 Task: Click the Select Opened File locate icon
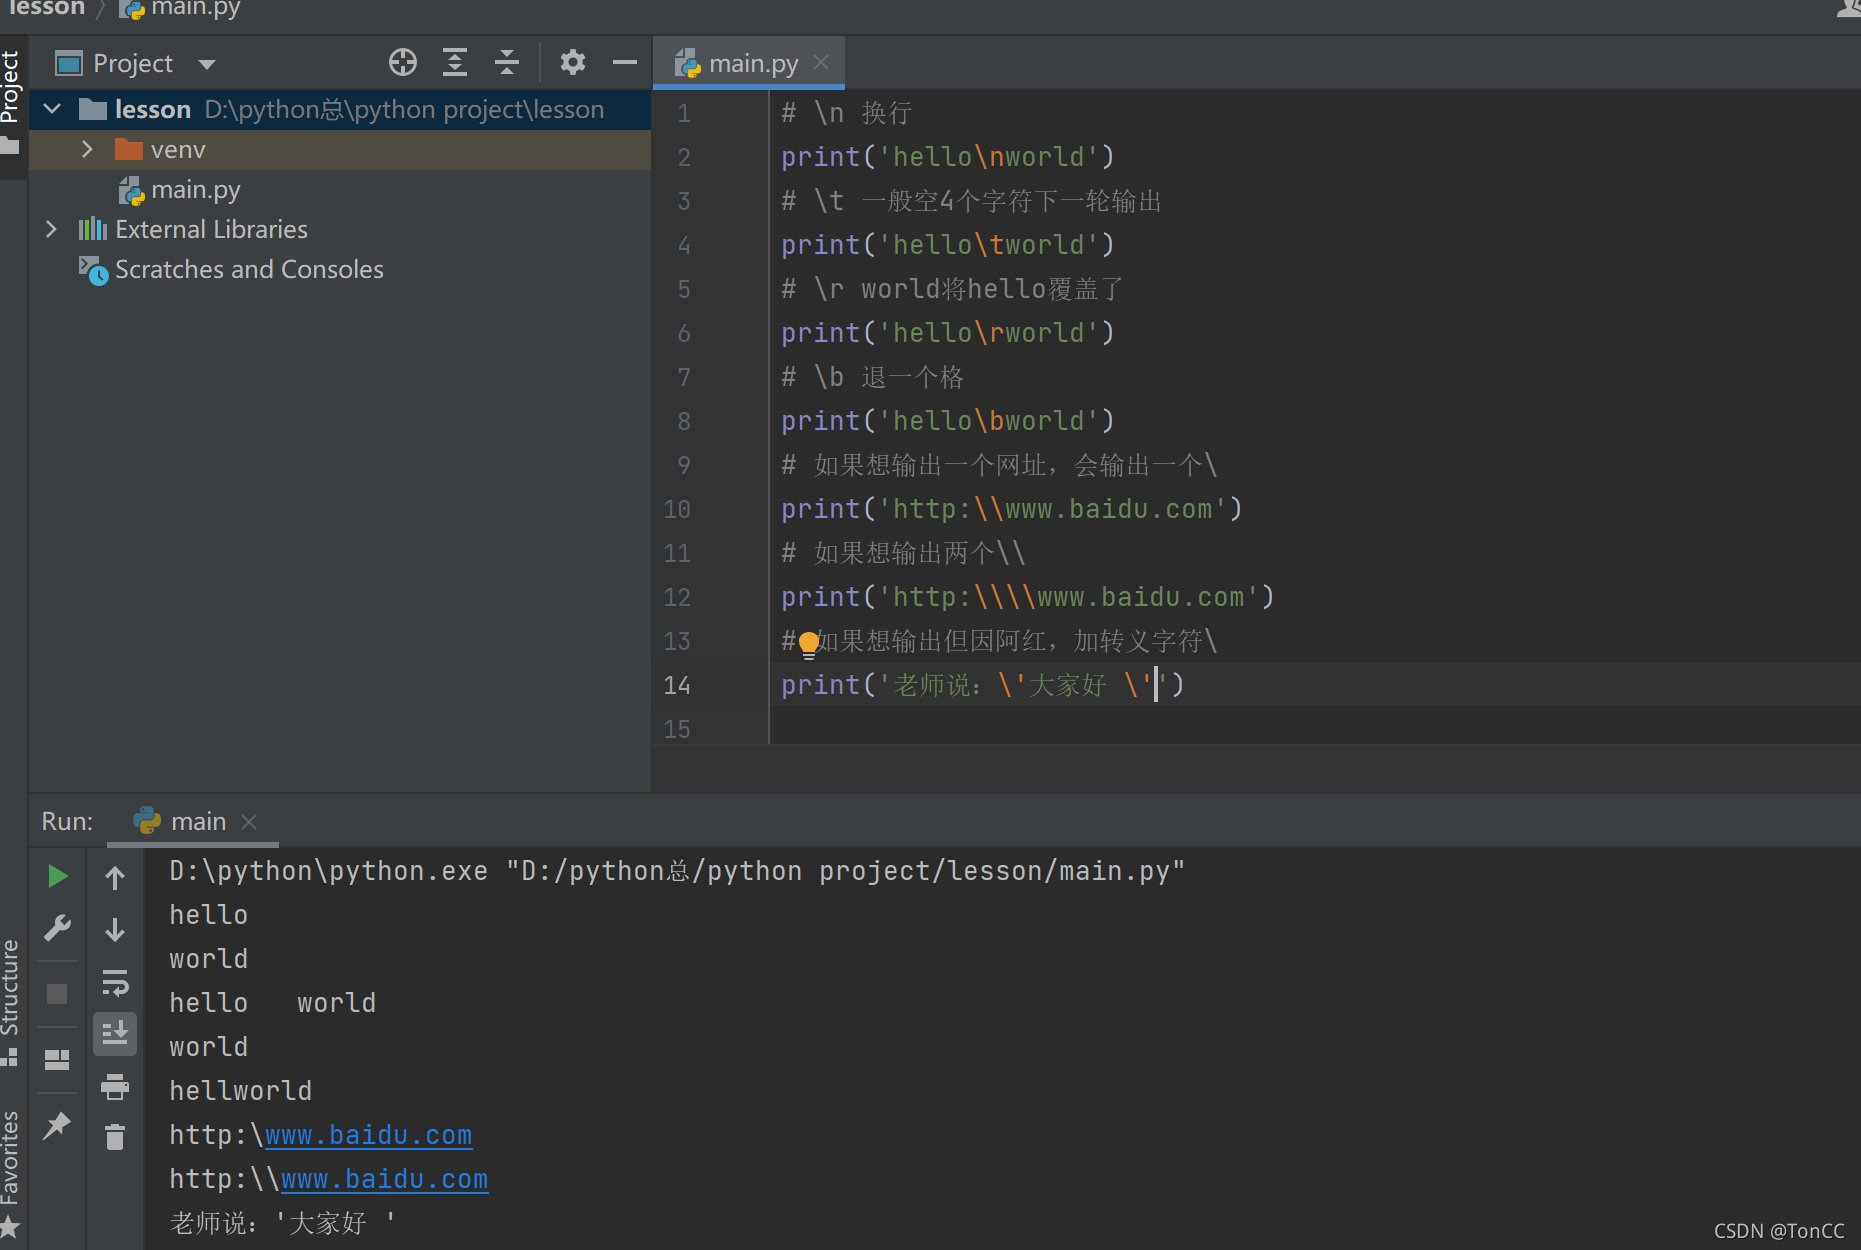(x=403, y=63)
